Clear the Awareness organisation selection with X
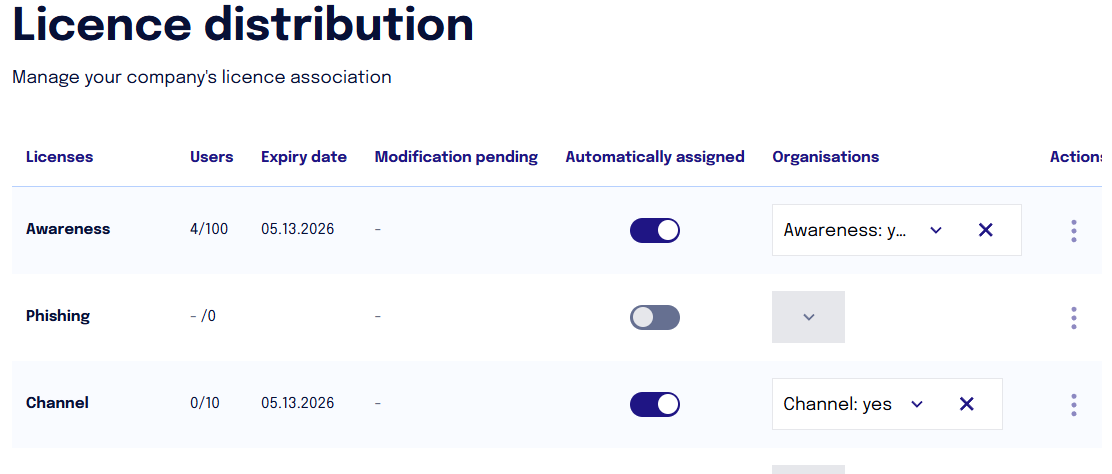The width and height of the screenshot is (1112, 474). point(985,230)
